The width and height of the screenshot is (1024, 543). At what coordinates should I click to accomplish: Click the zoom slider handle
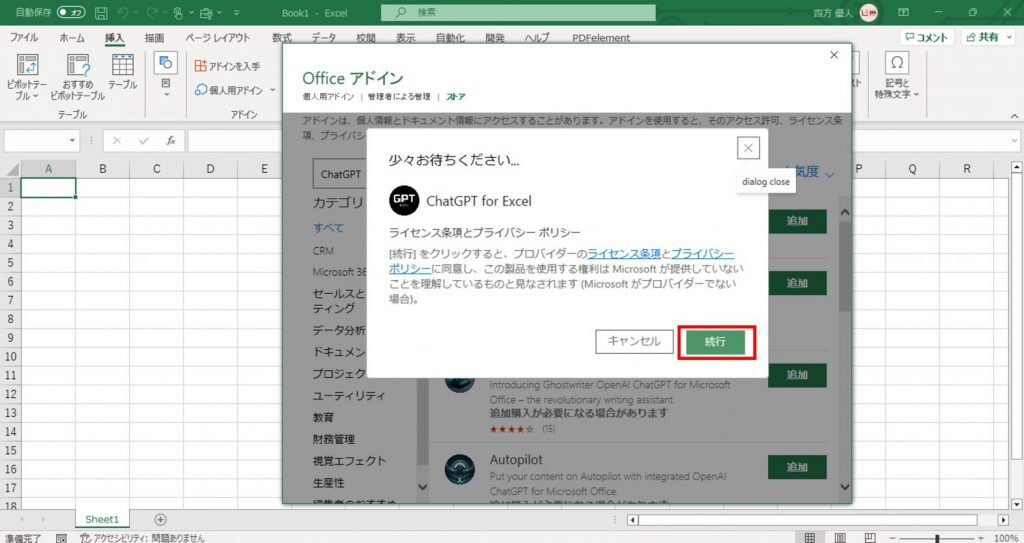pos(938,538)
